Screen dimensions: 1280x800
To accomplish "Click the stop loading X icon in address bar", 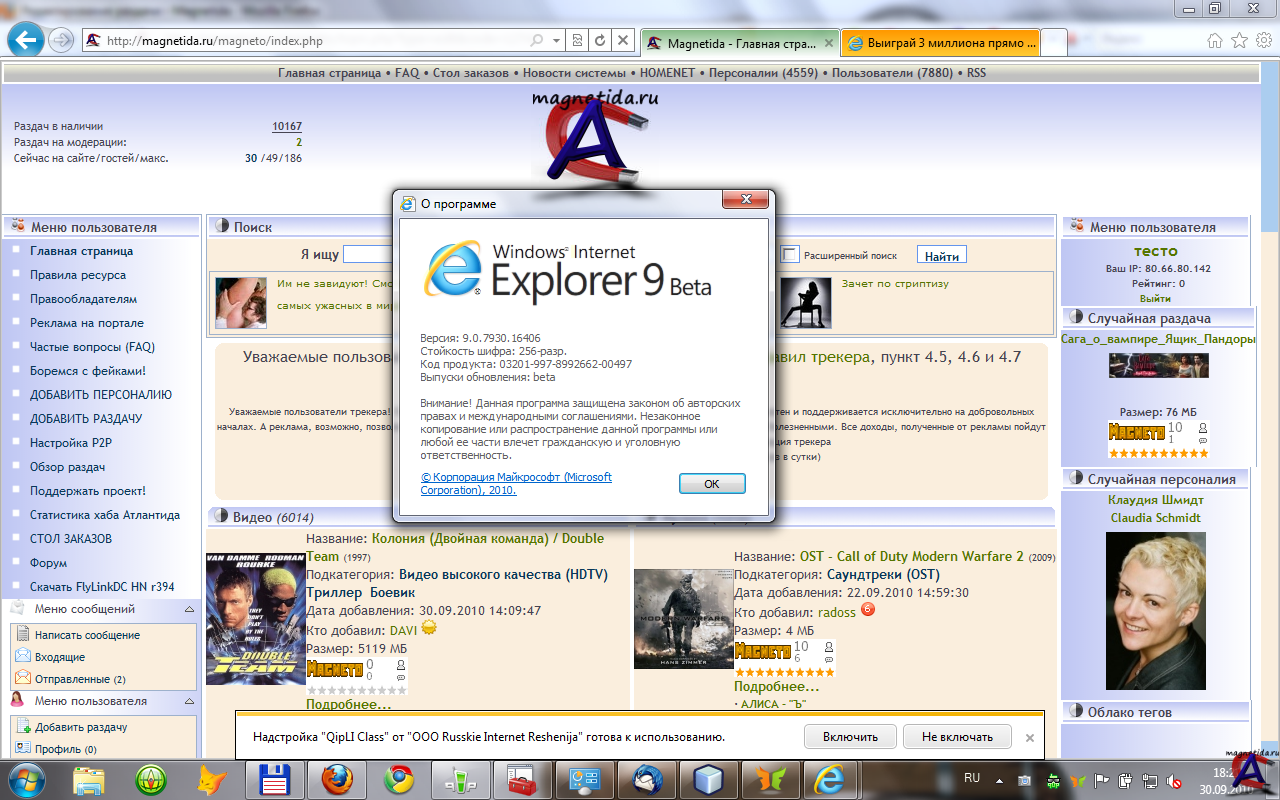I will (623, 41).
